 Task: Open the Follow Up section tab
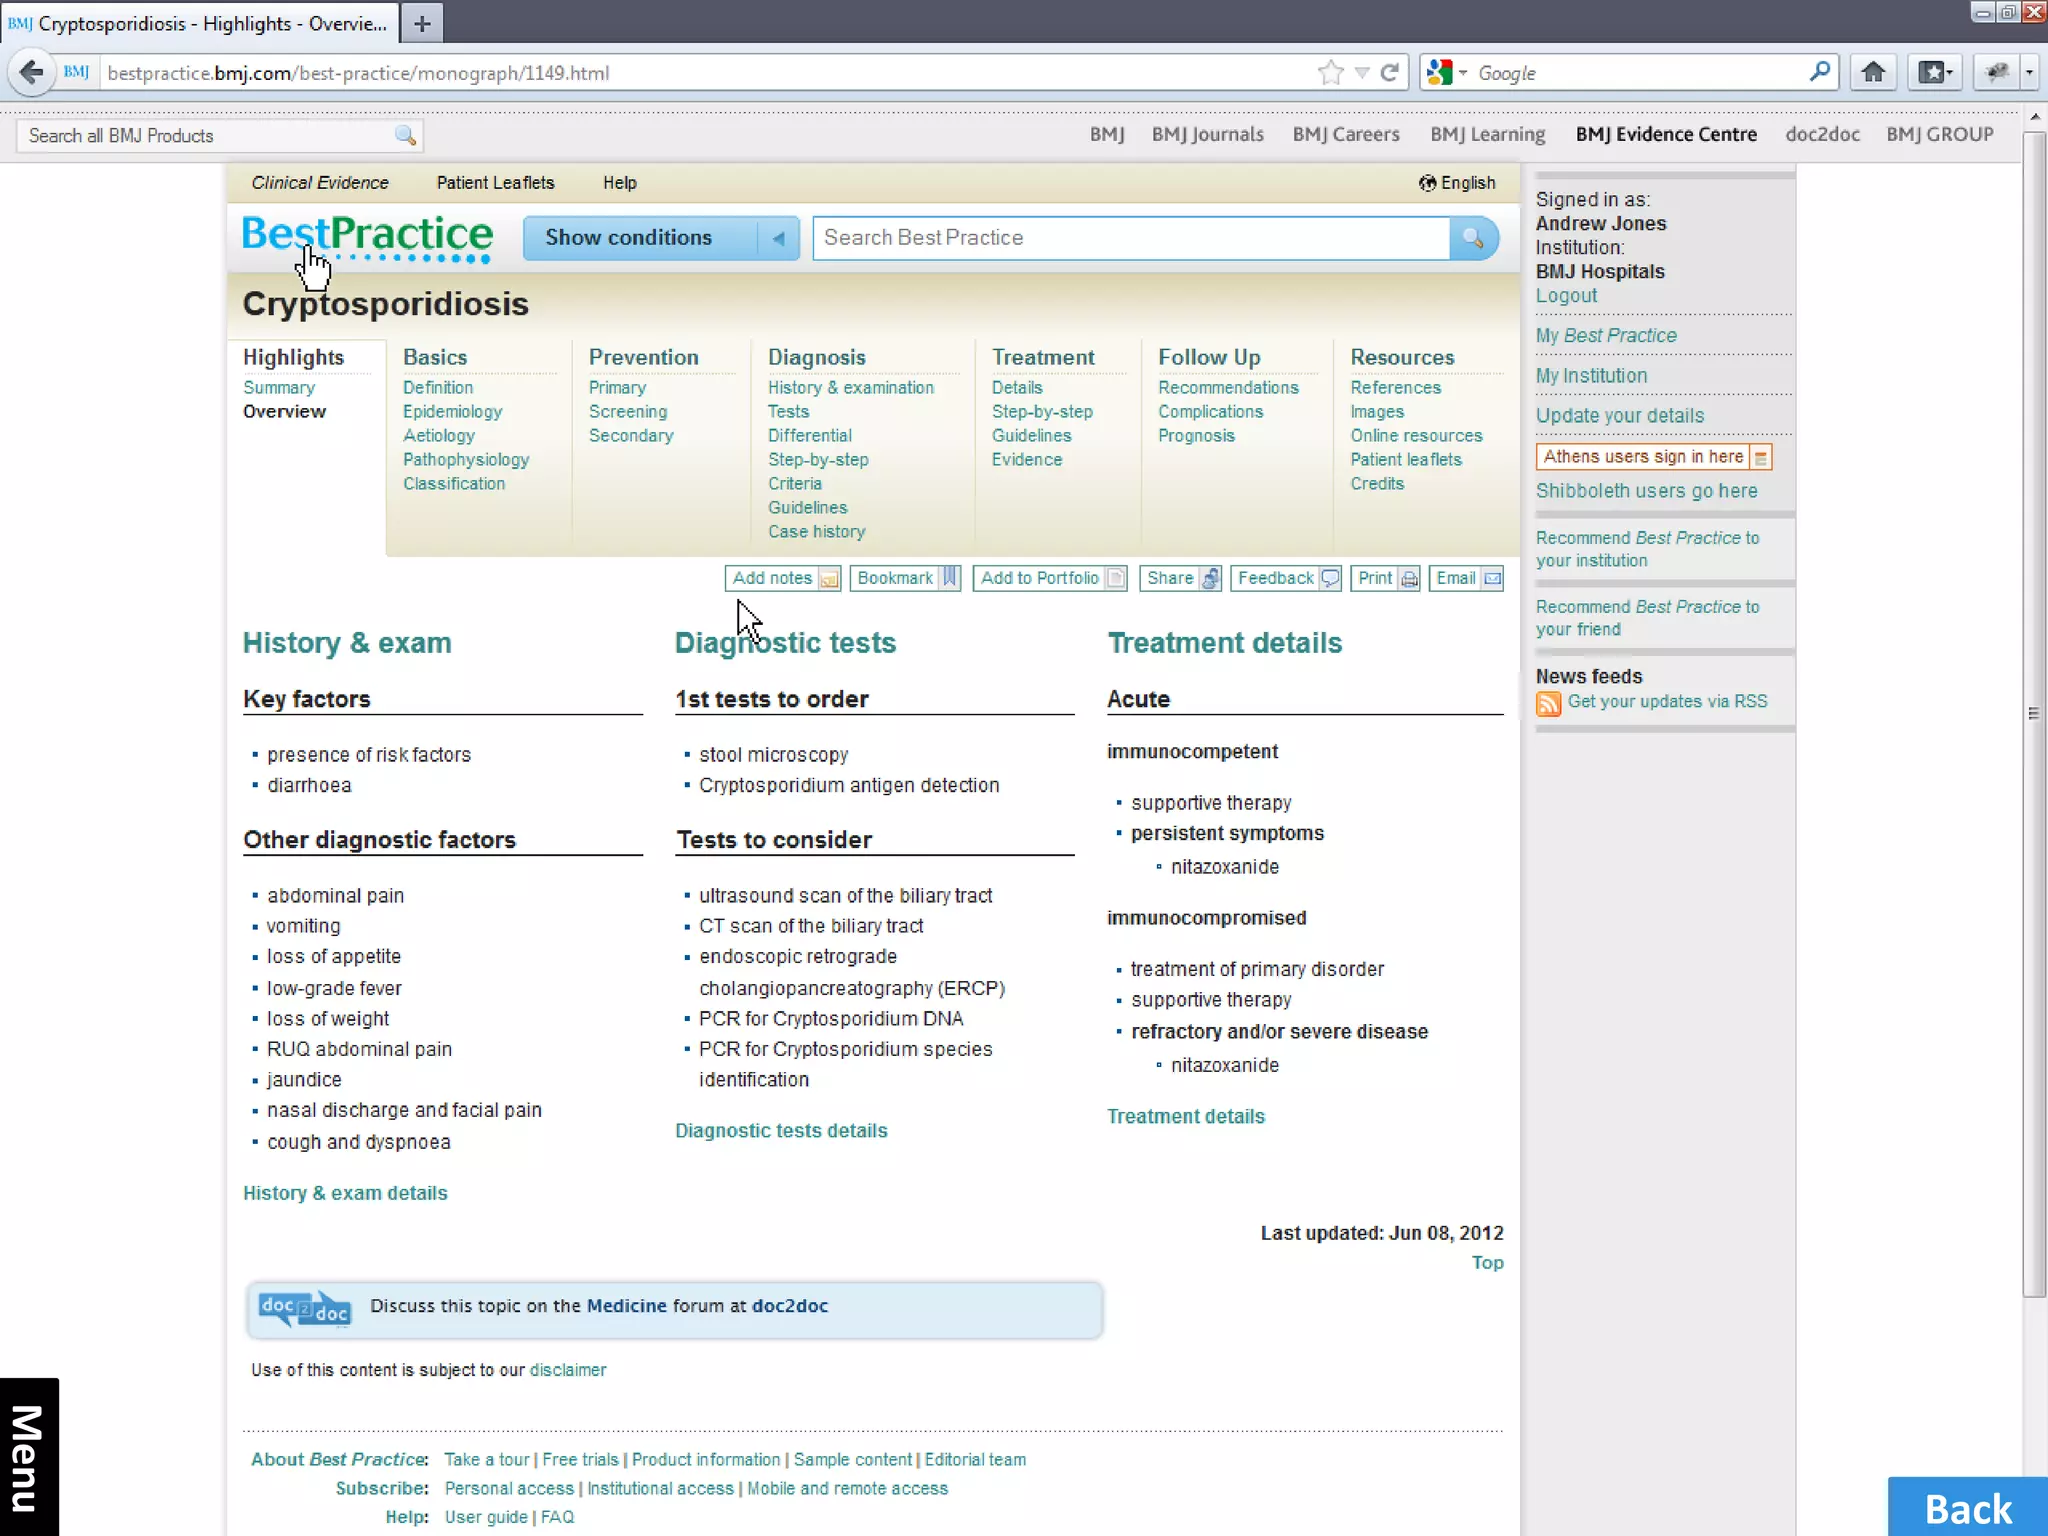click(x=1209, y=357)
